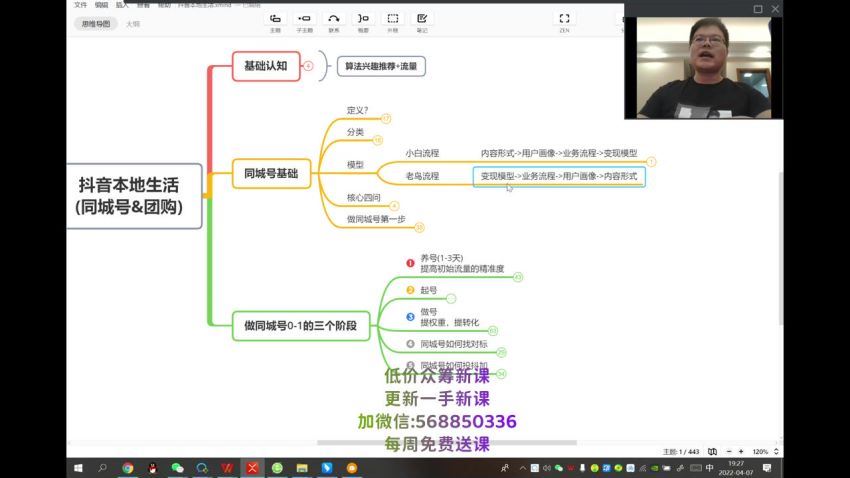Click the 主题 (Topic) toolbar icon
Viewport: 850px width, 478px height.
[275, 18]
